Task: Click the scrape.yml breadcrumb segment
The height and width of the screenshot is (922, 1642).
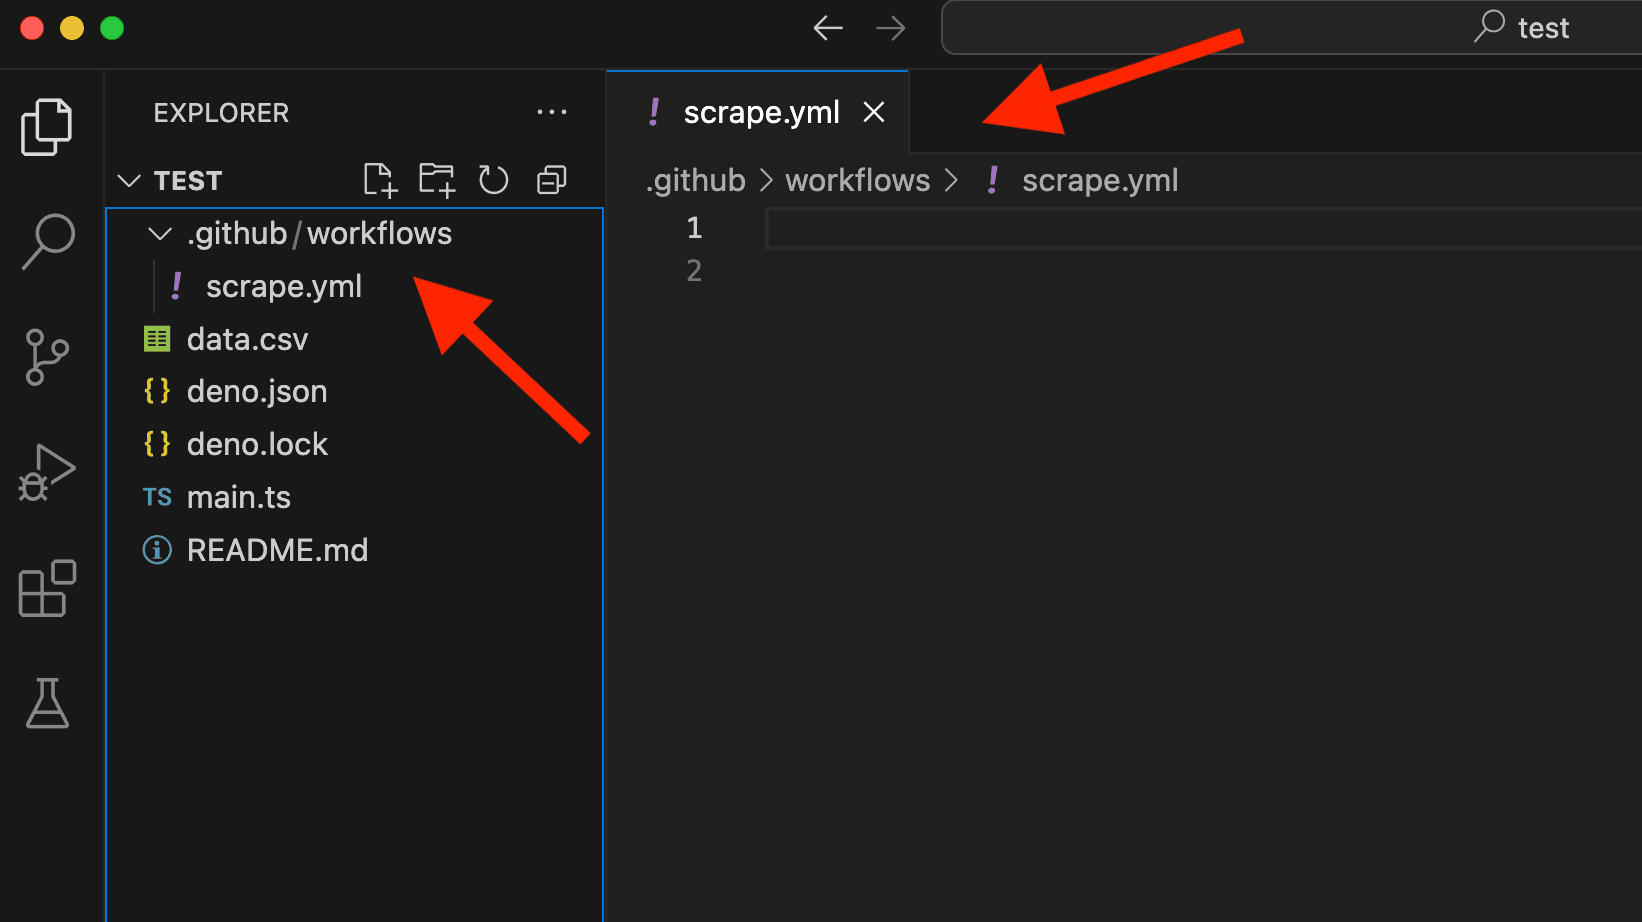Action: [x=1100, y=180]
